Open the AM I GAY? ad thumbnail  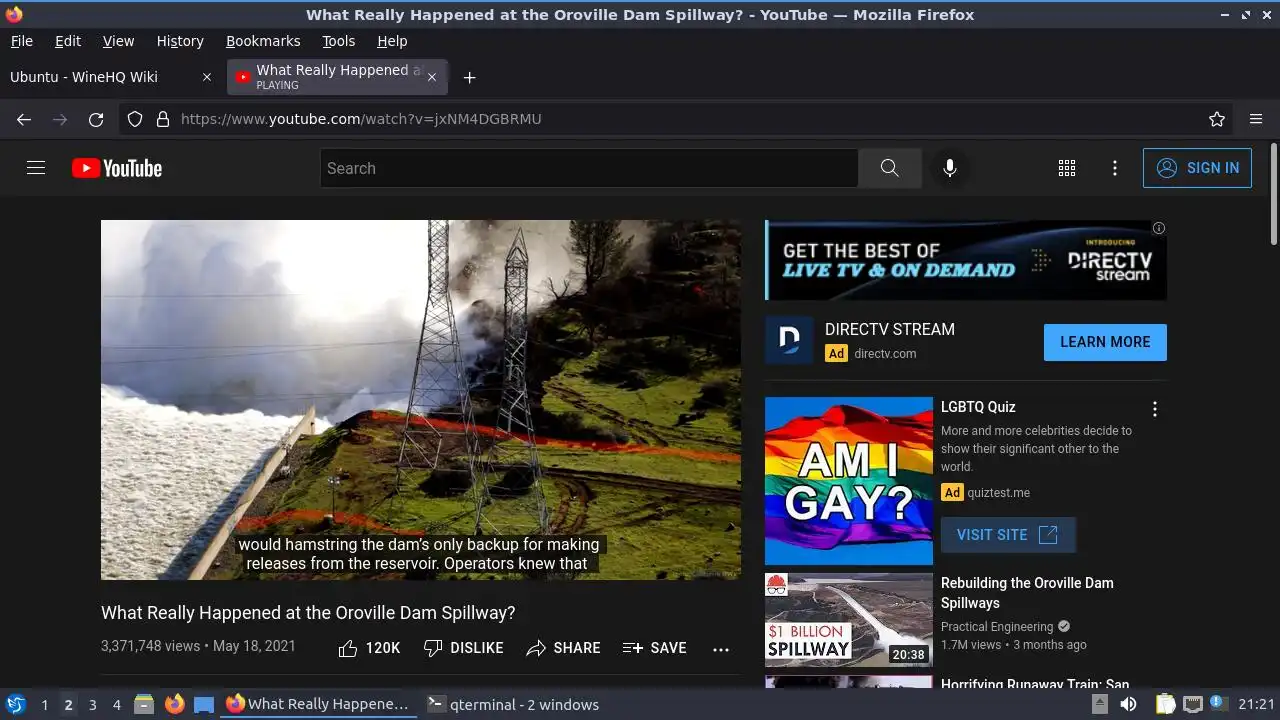849,481
